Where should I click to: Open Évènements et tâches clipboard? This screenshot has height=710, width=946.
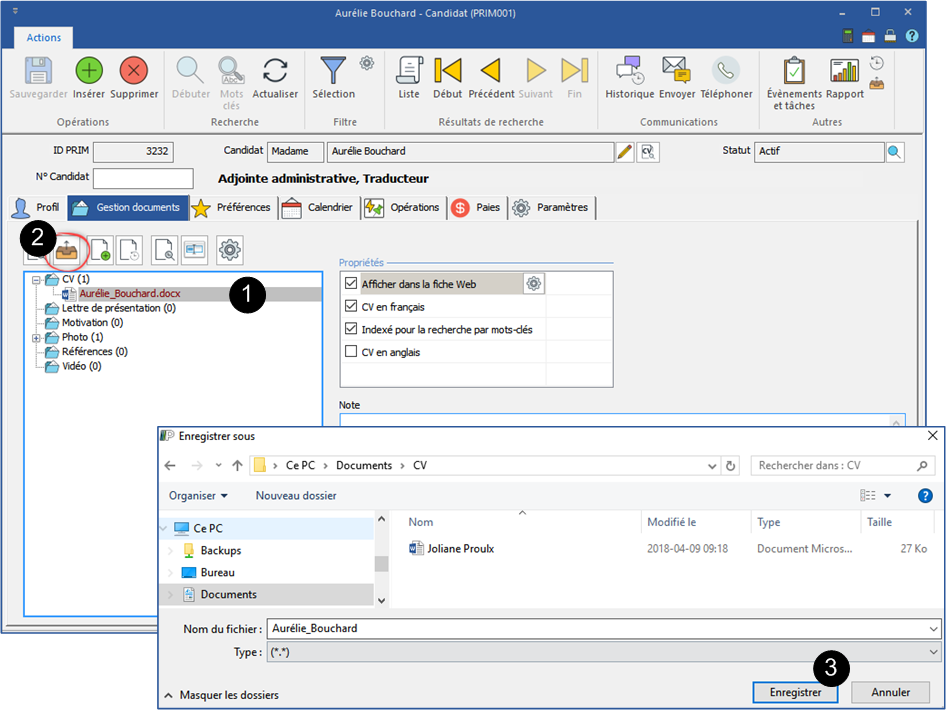point(794,71)
